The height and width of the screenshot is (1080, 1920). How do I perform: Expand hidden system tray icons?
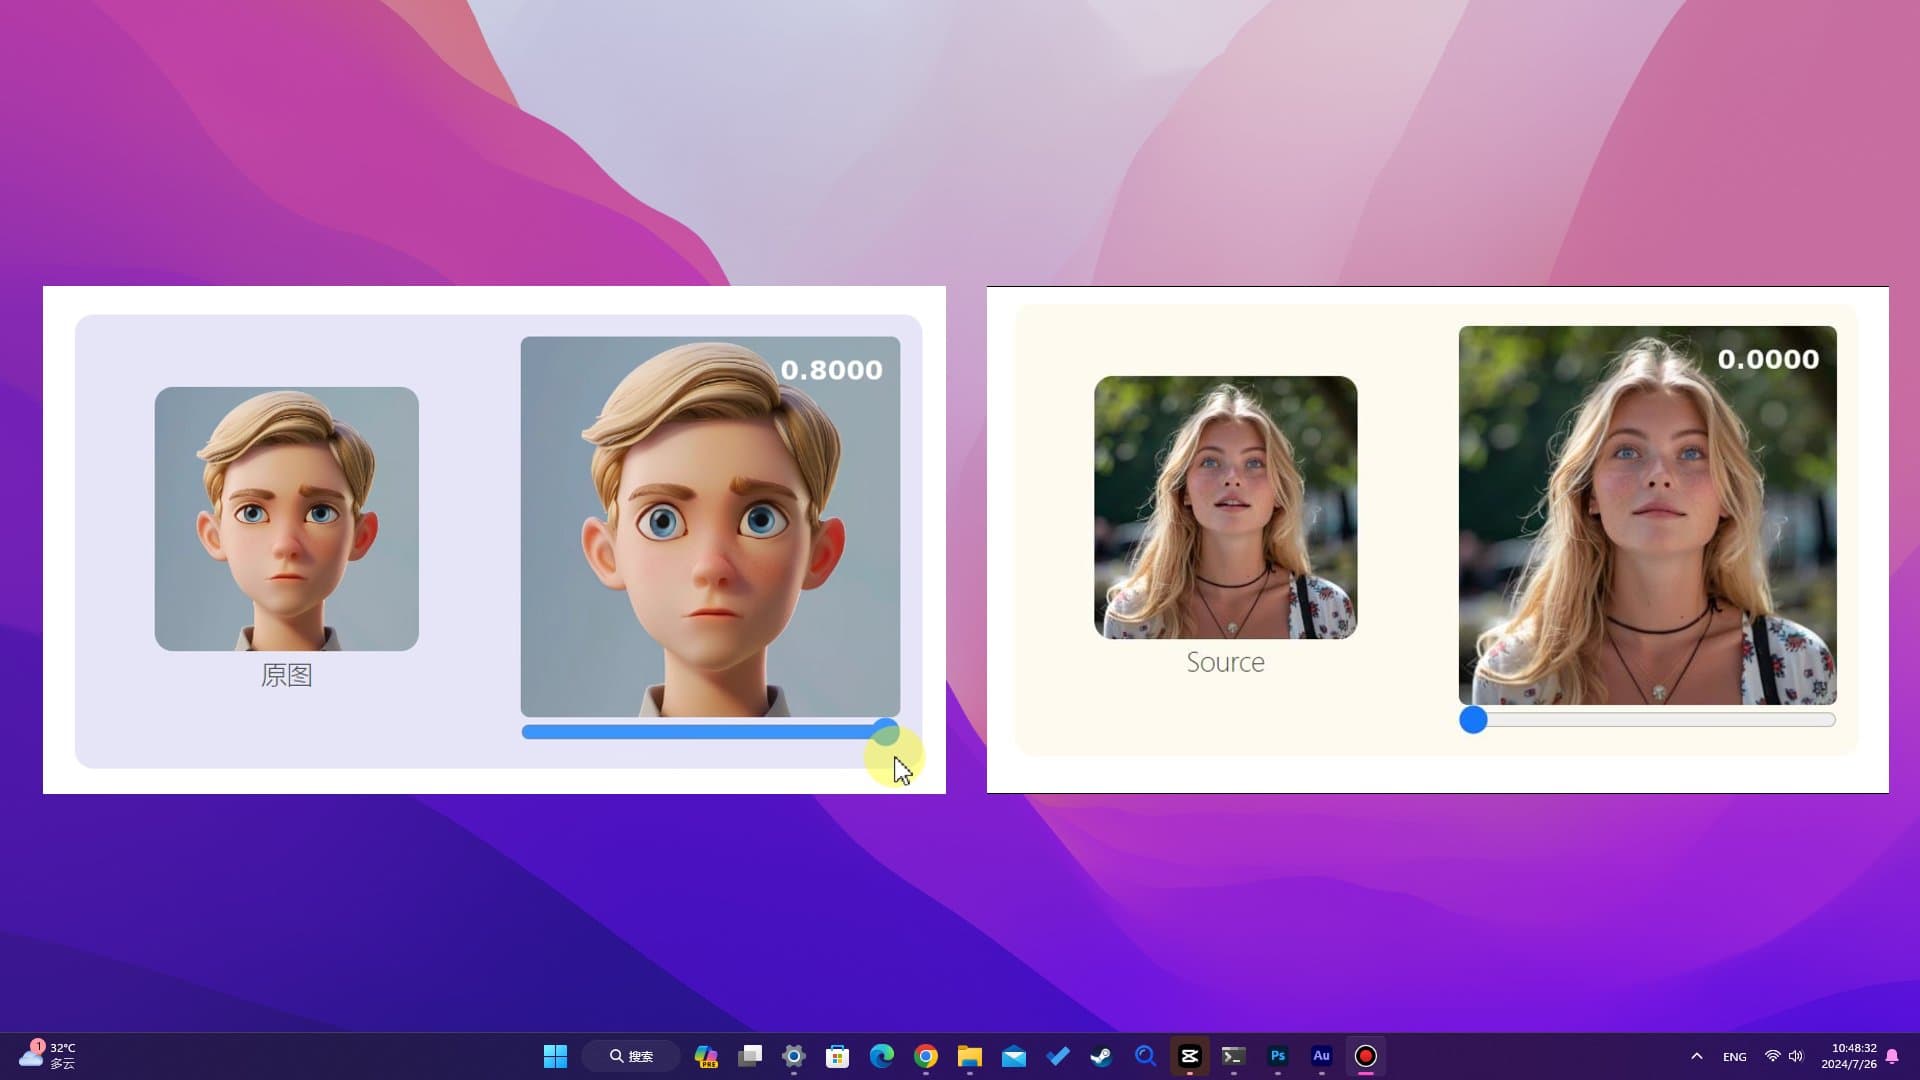[x=1696, y=1056]
